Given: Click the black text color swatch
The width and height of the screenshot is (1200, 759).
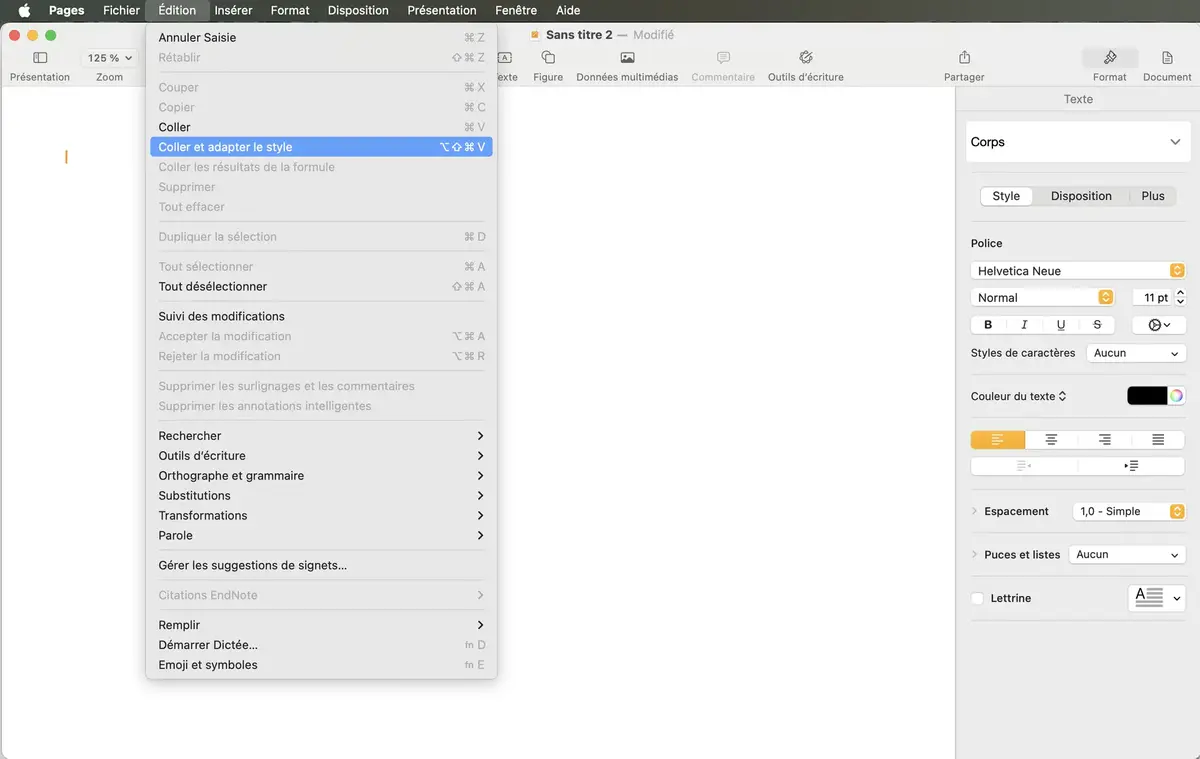Looking at the screenshot, I should (x=1146, y=396).
